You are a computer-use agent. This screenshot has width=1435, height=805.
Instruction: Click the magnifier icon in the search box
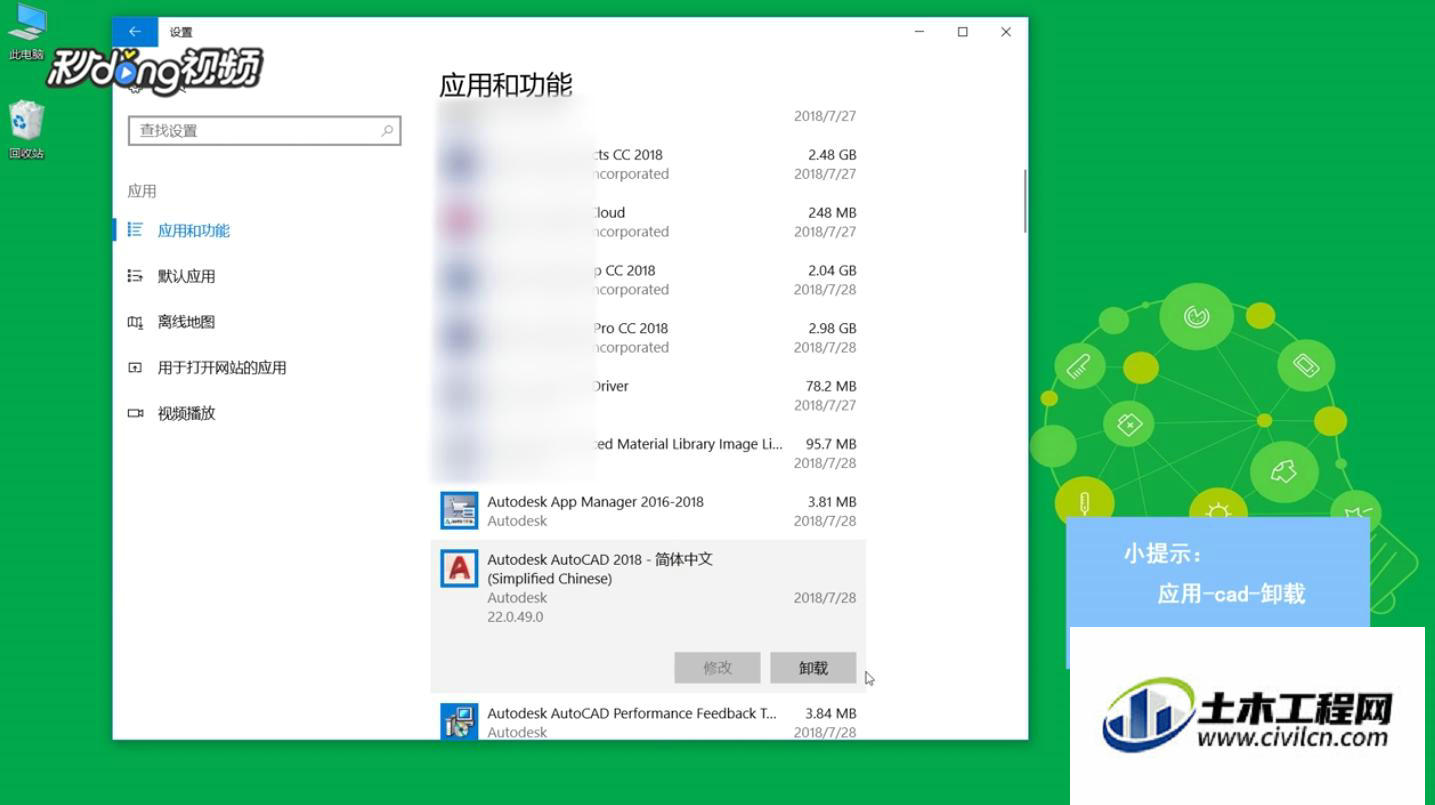tap(387, 130)
